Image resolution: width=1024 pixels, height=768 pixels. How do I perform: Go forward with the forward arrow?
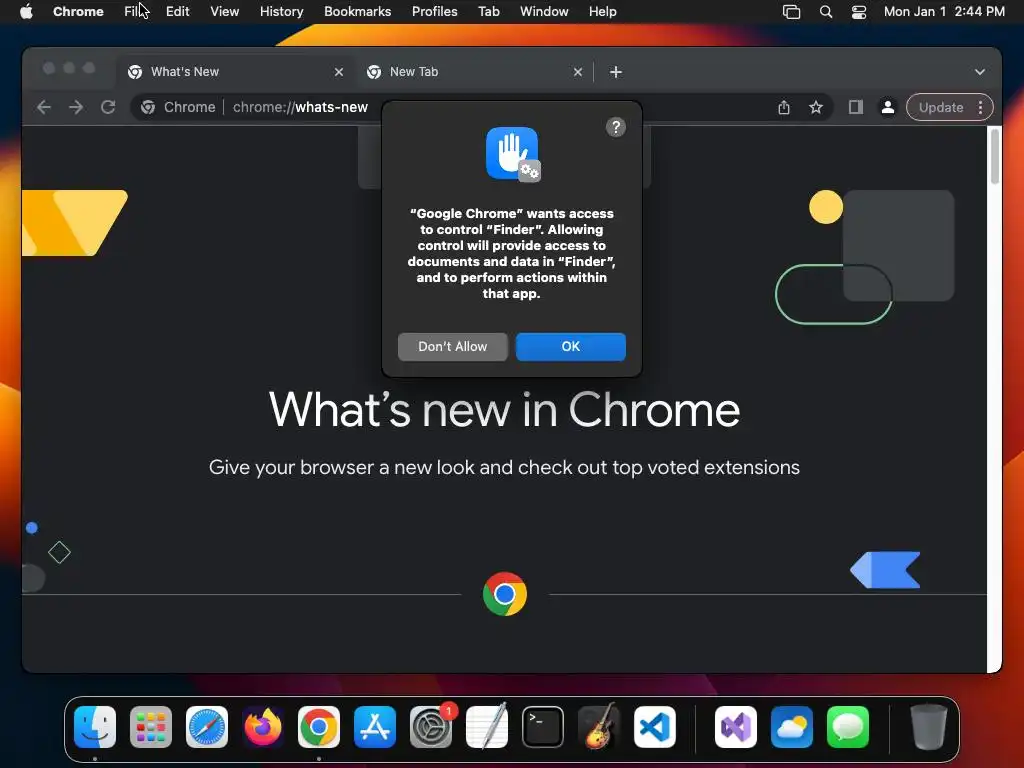76,107
